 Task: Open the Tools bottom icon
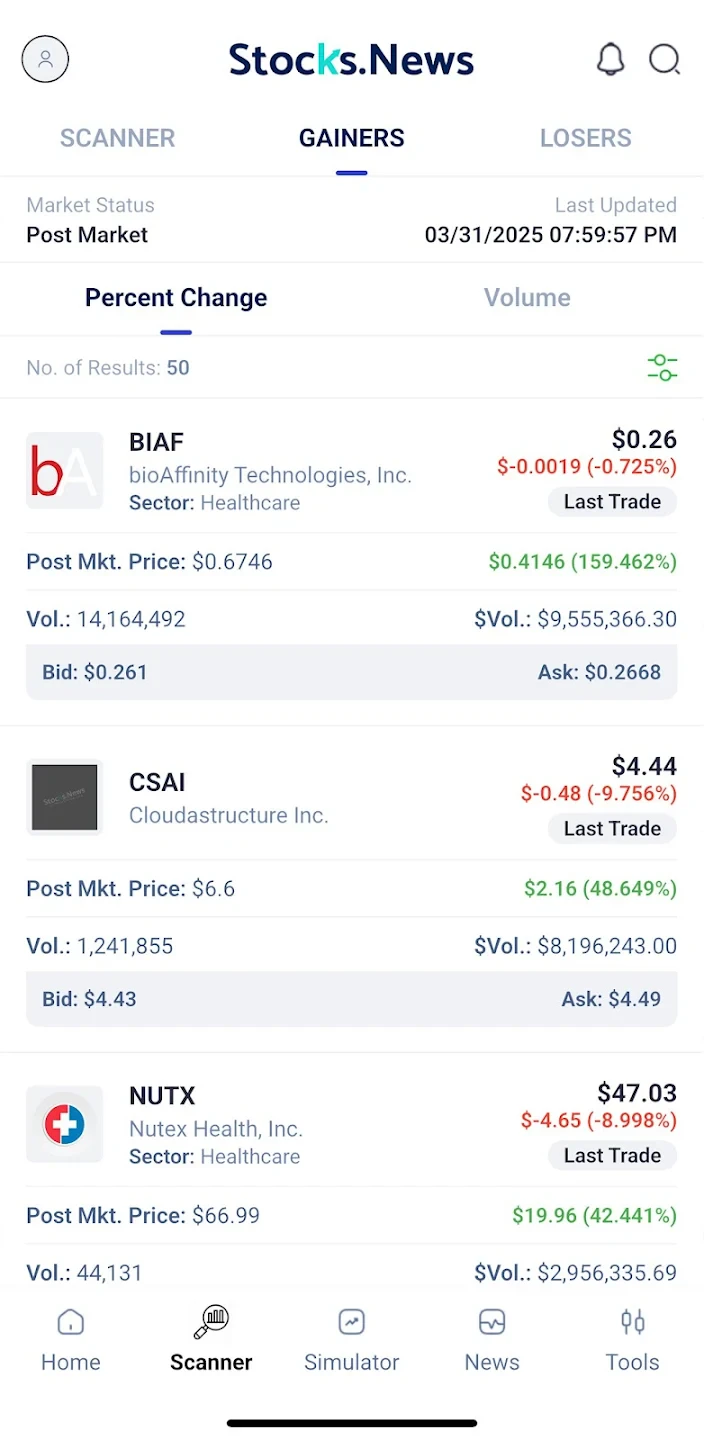[x=632, y=1322]
